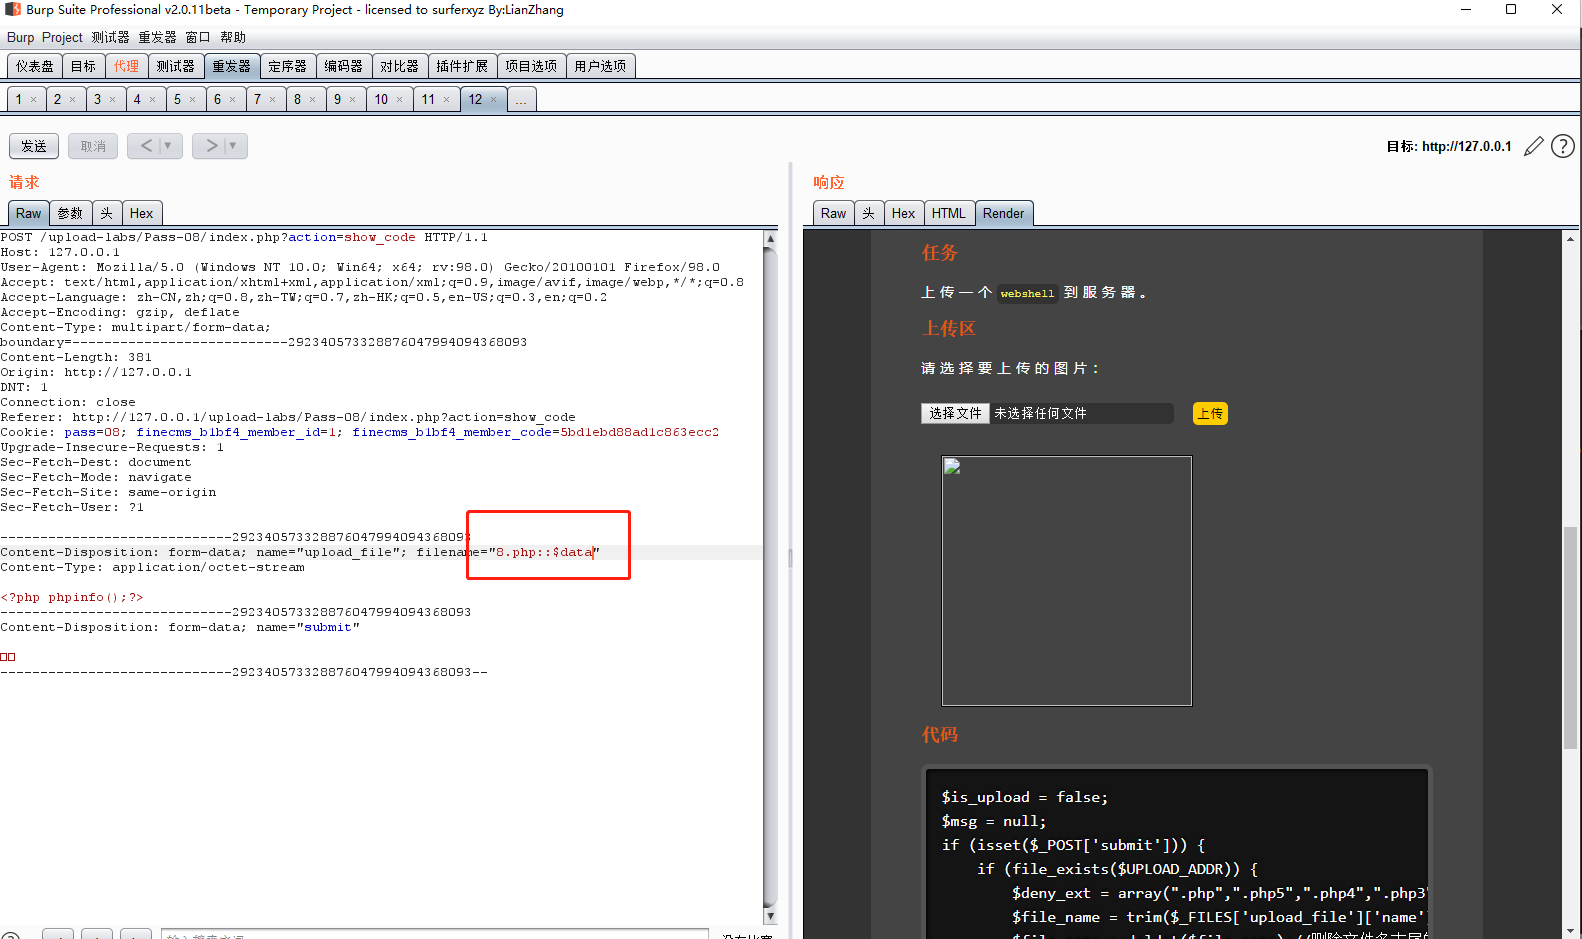Click the response pane scrollbar thumb
This screenshot has width=1582, height=939.
coord(1570,637)
